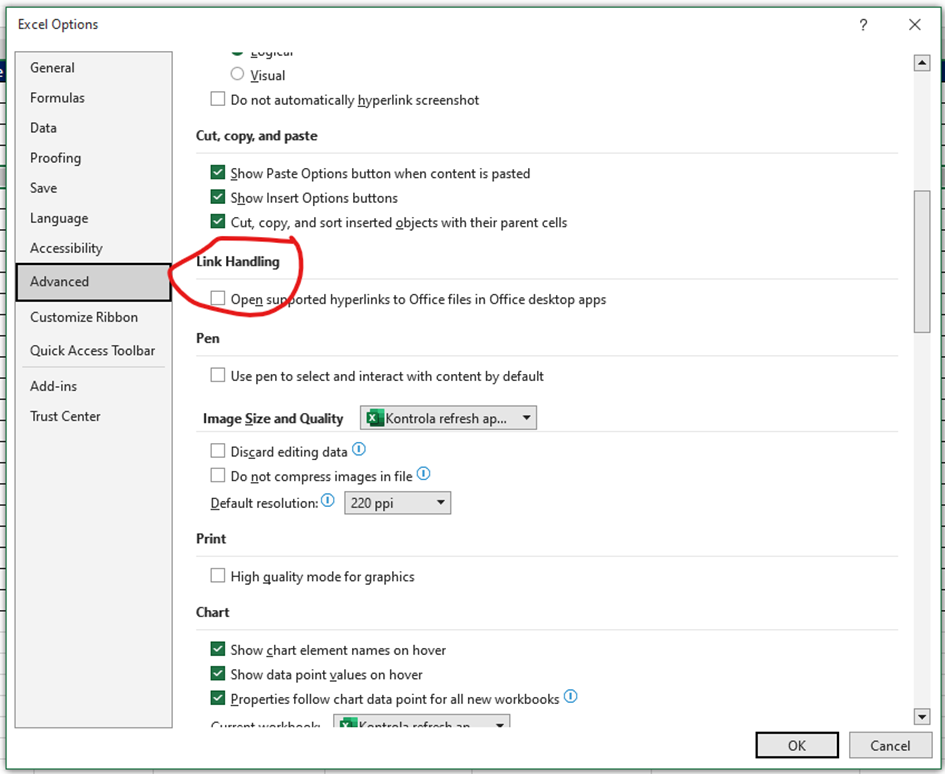Image resolution: width=945 pixels, height=774 pixels.
Task: Close the Excel Options dialog
Action: pyautogui.click(x=914, y=25)
